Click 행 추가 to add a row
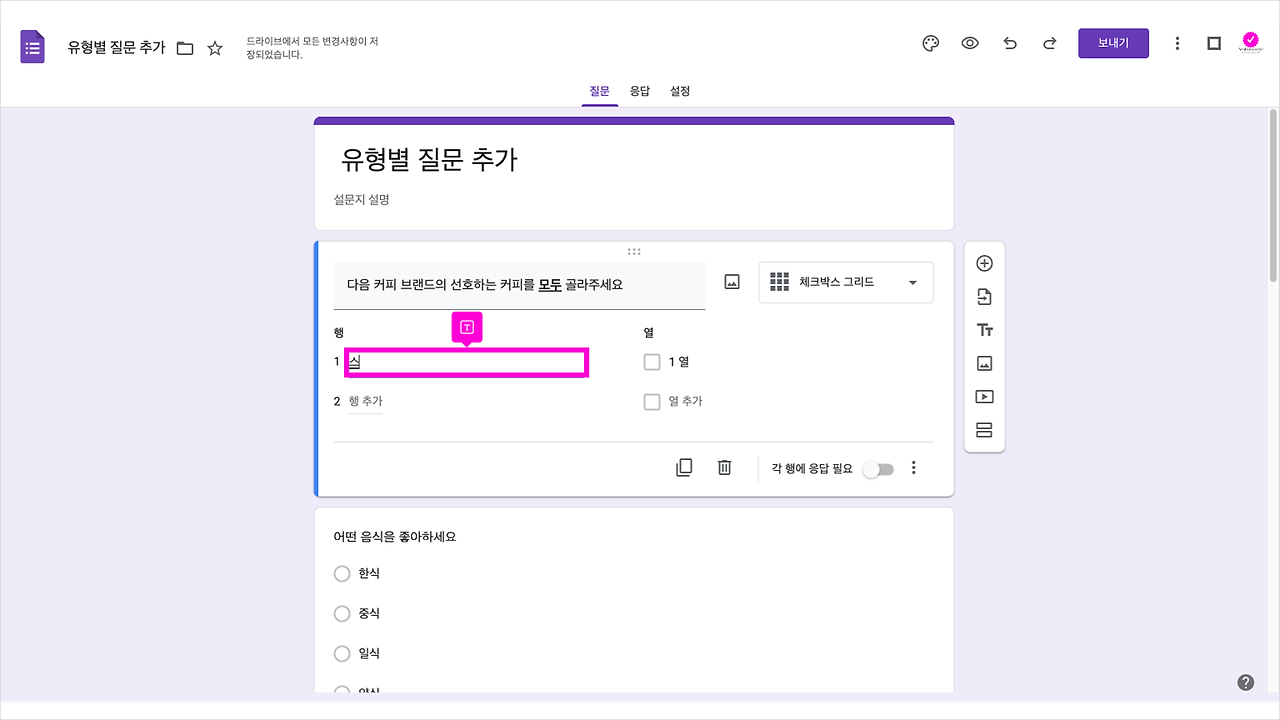1280x720 pixels. [x=367, y=400]
